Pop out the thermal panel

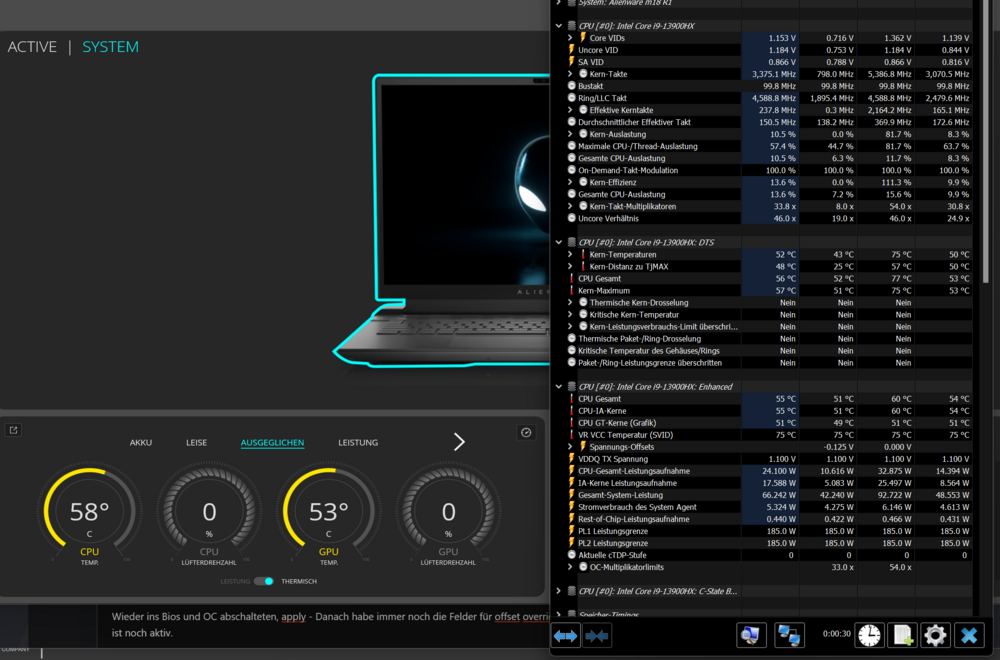(x=13, y=431)
